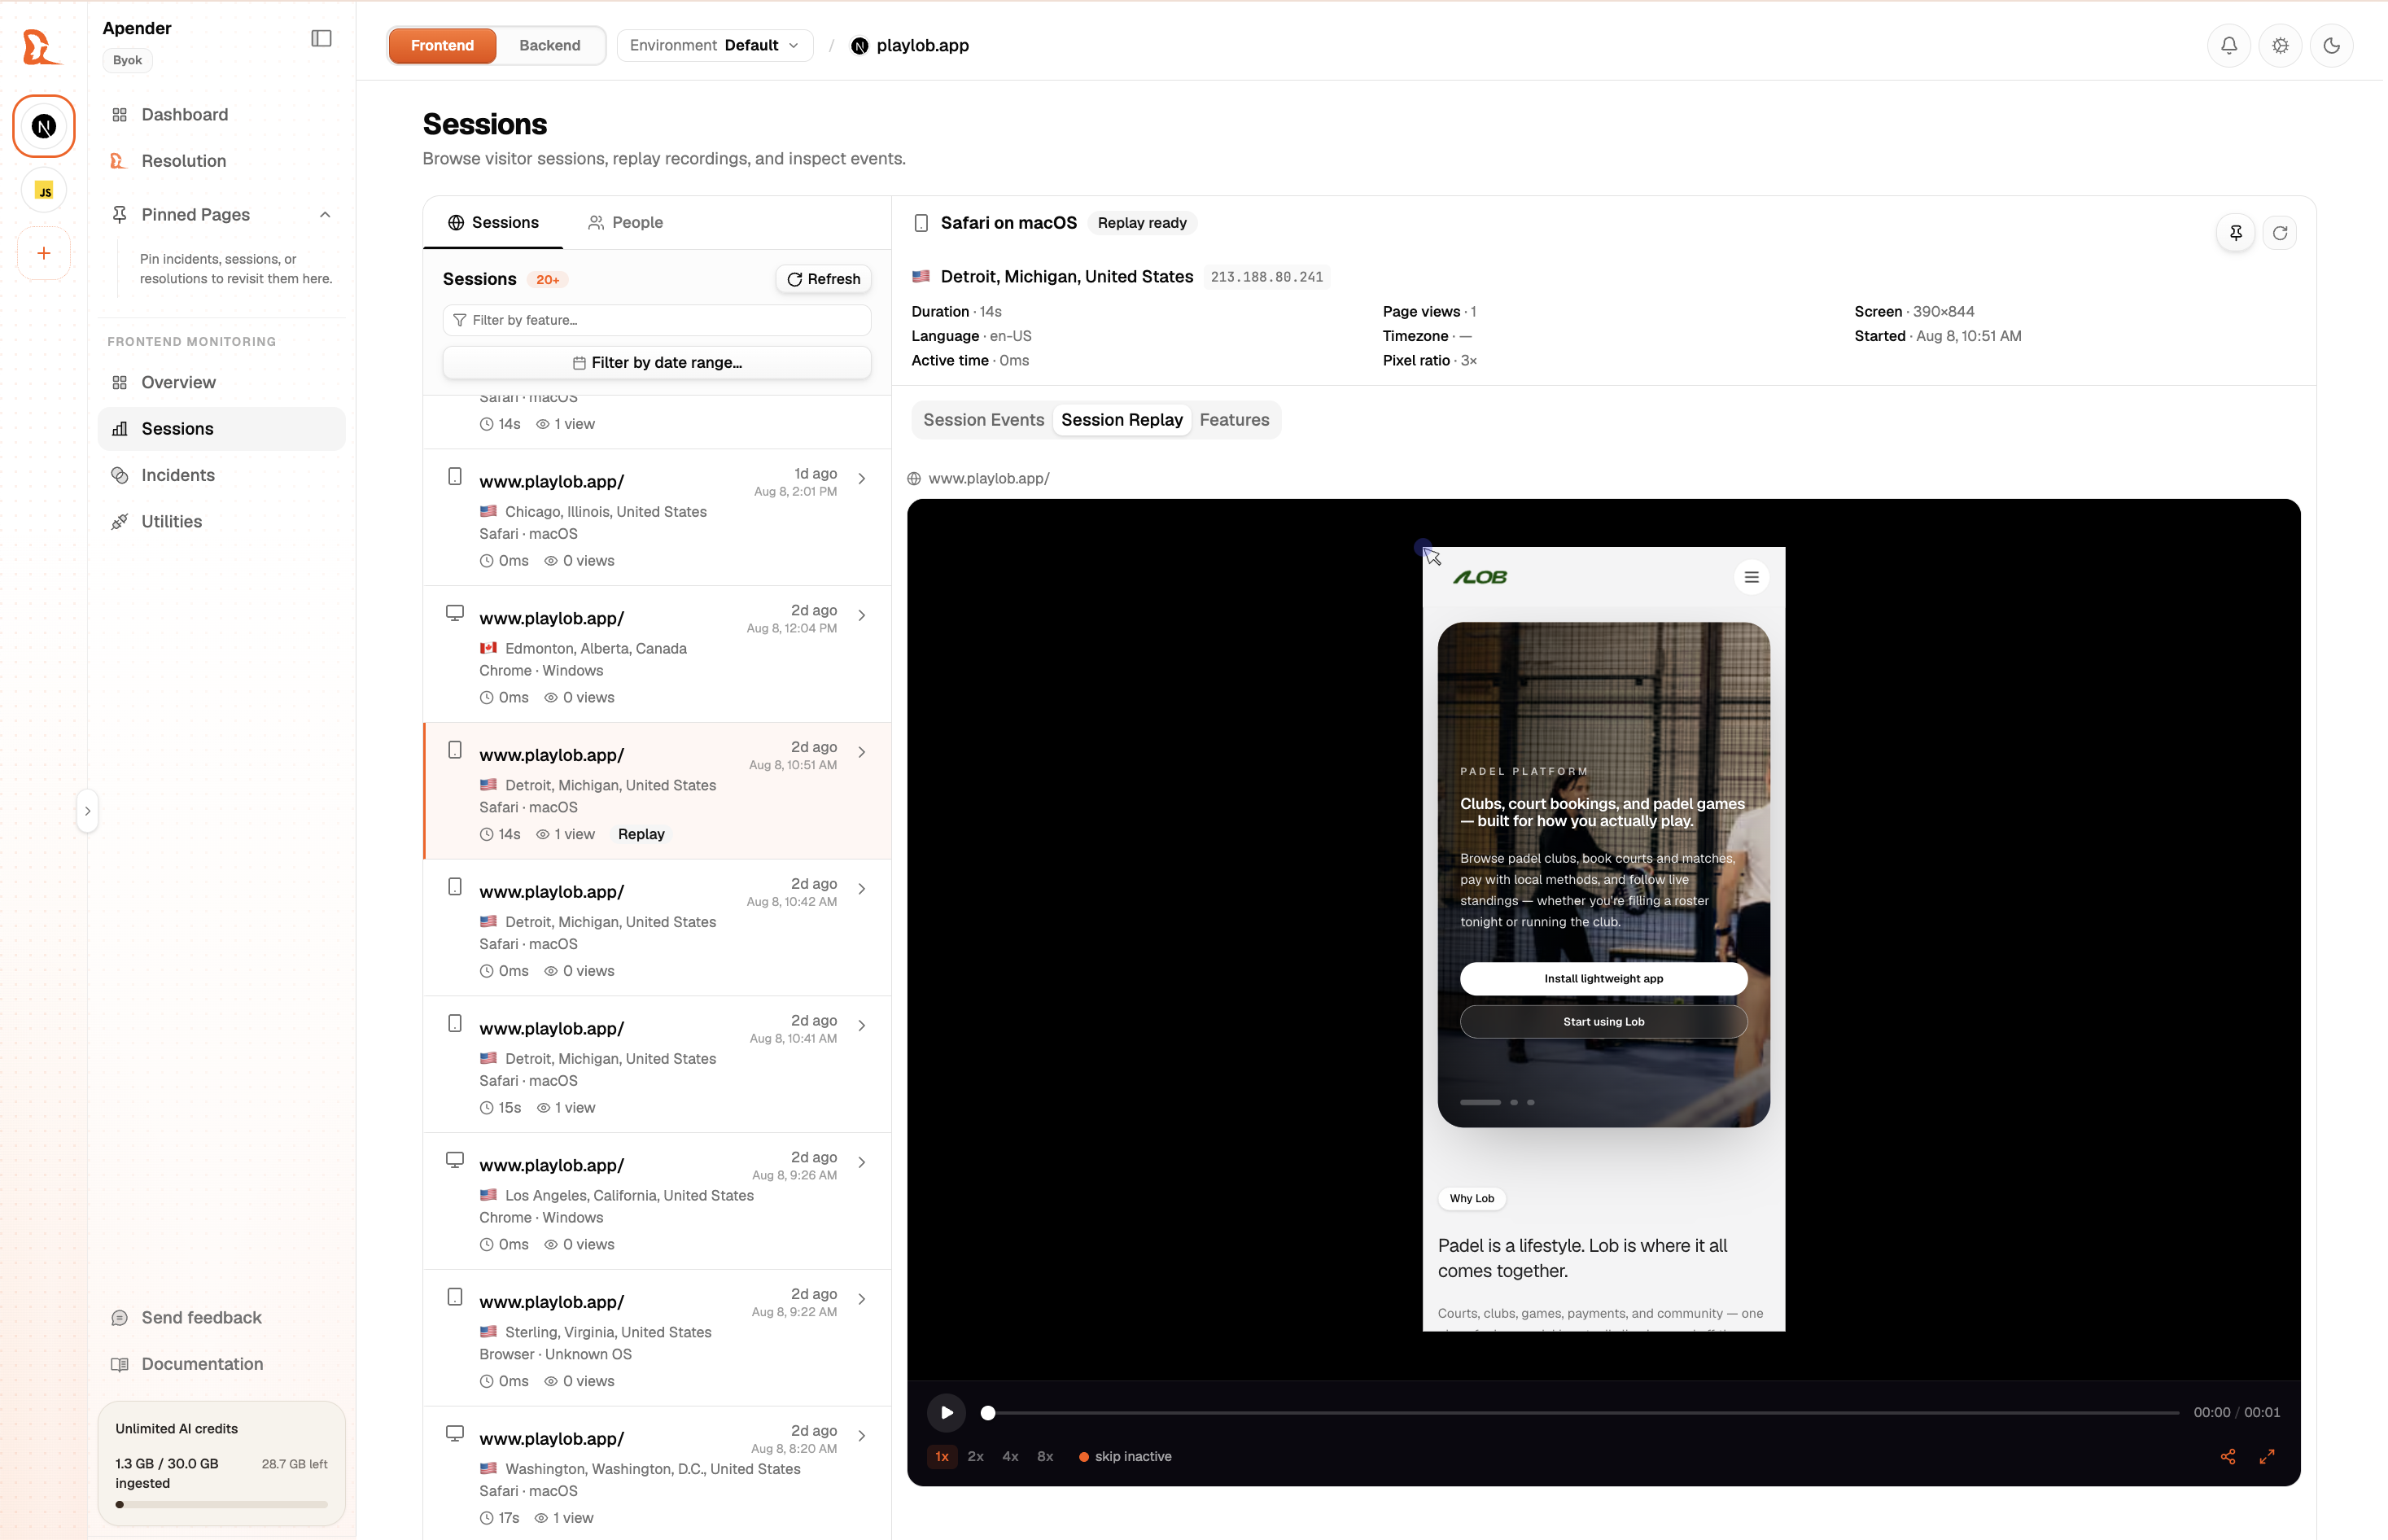The width and height of the screenshot is (2388, 1540).
Task: Share replay using share icon
Action: point(2228,1456)
